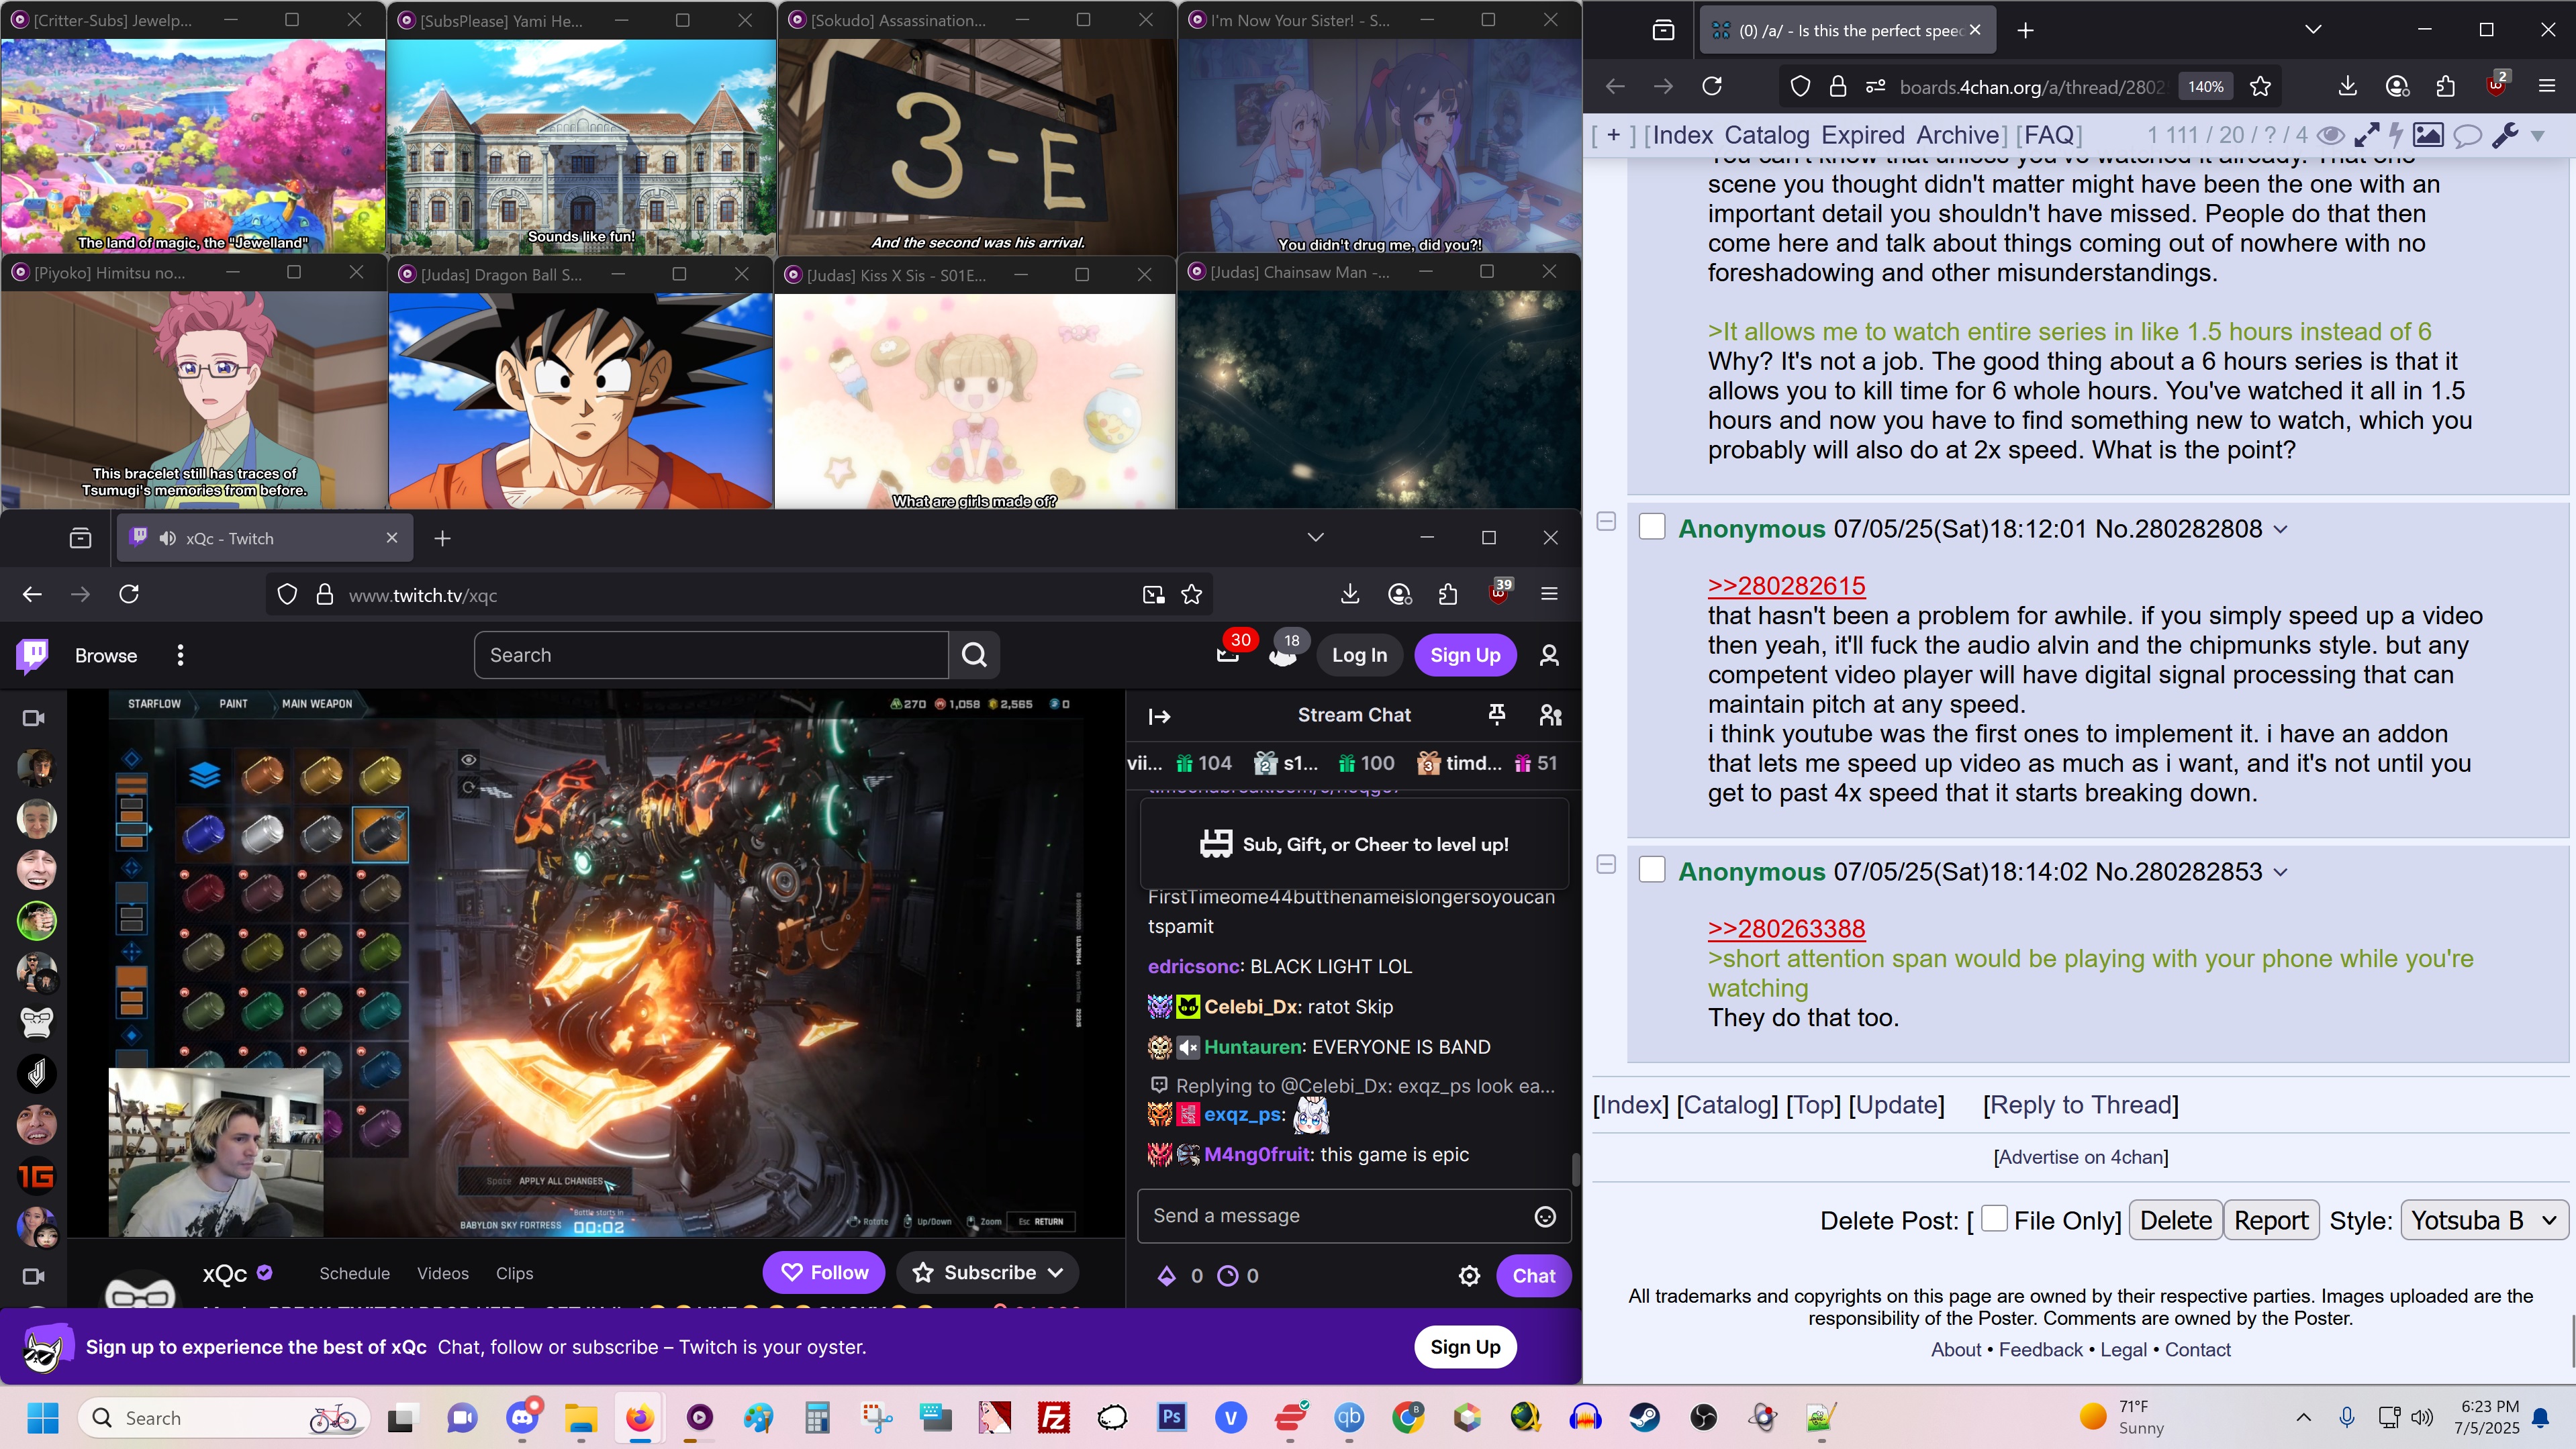The width and height of the screenshot is (2576, 1449).
Task: Reload the Twitch page
Action: pyautogui.click(x=129, y=595)
